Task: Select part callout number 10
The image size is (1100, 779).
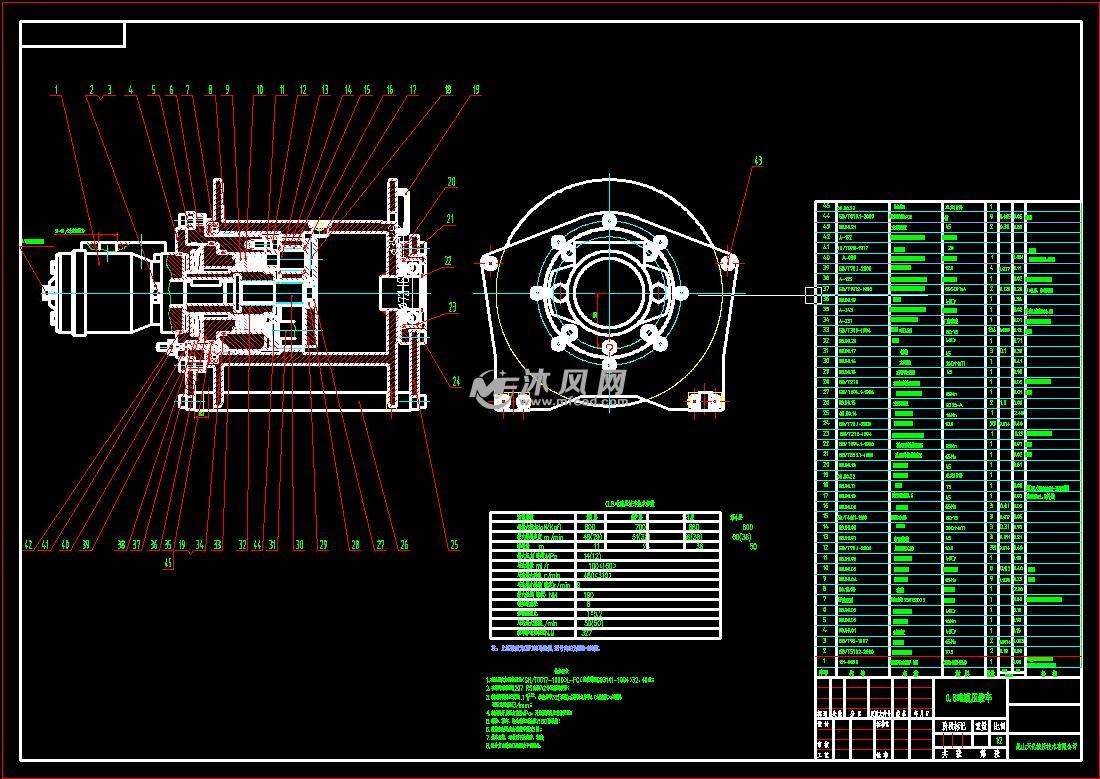Action: [x=259, y=90]
